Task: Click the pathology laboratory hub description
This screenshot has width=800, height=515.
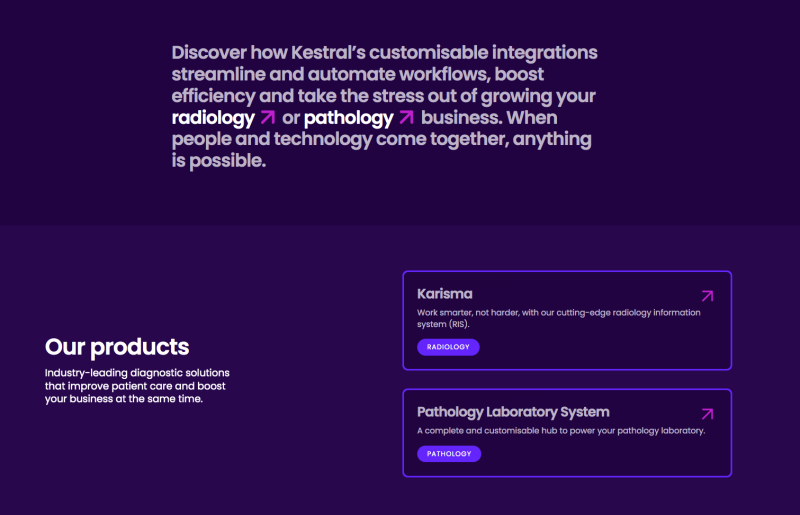Action: [x=561, y=431]
